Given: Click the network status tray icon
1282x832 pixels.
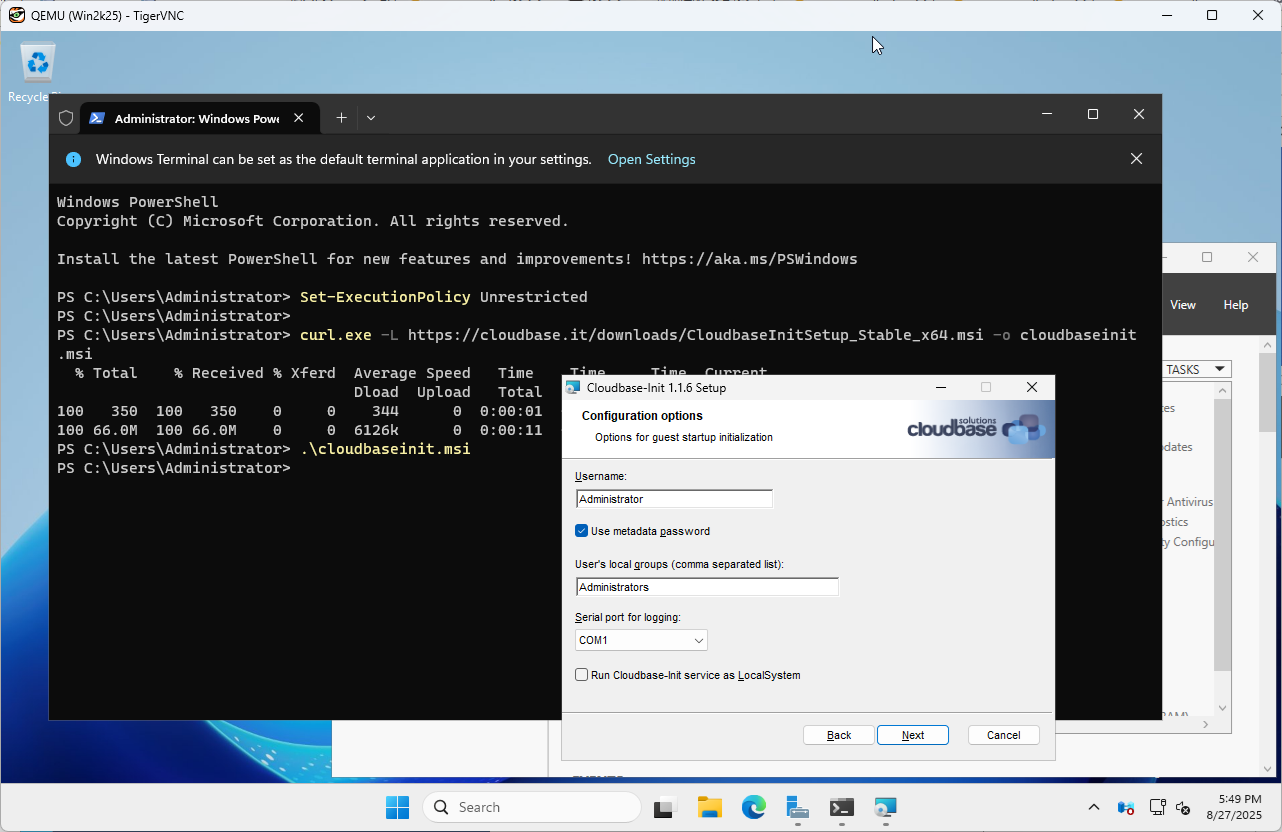Looking at the screenshot, I should click(1157, 807).
